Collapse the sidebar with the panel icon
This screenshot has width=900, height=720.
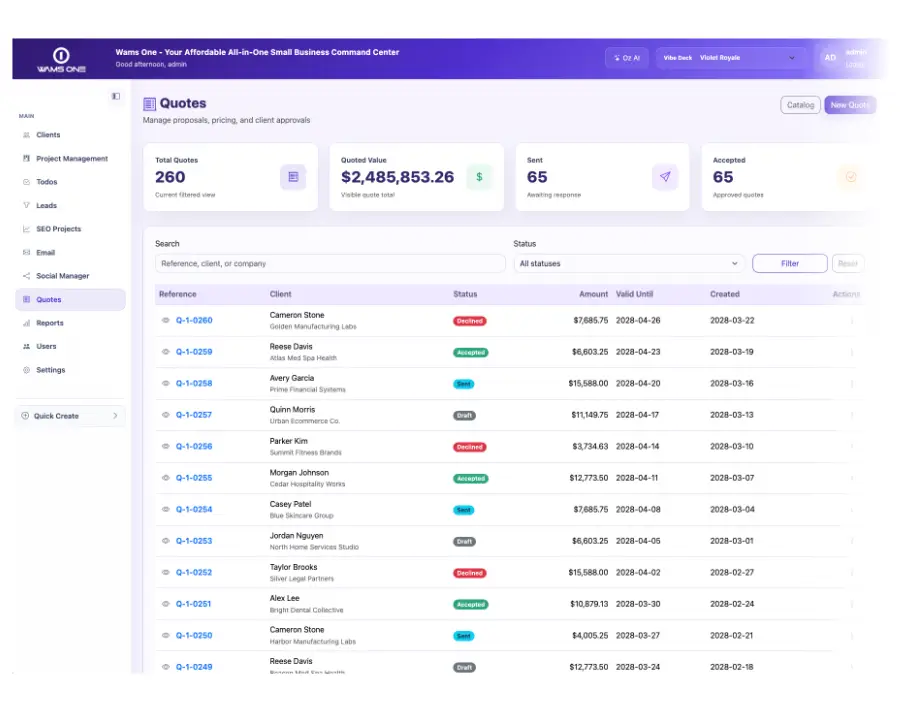pyautogui.click(x=116, y=96)
